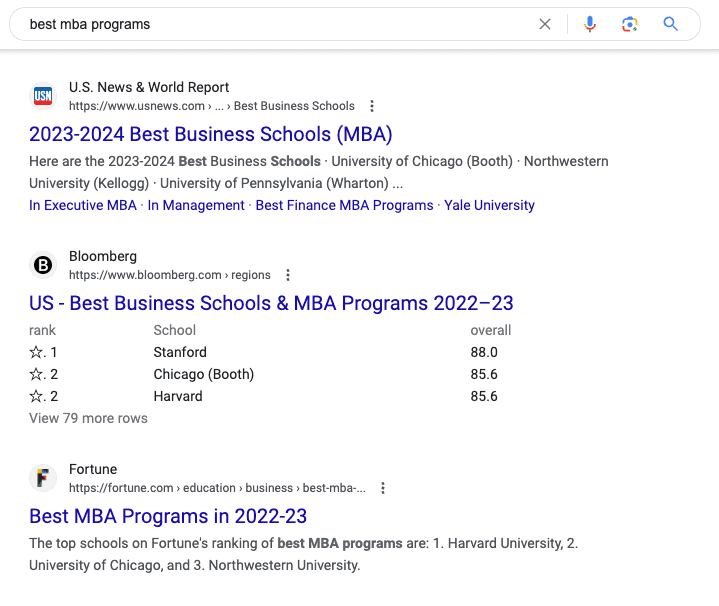This screenshot has width=719, height=606.
Task: Open the 'Best MBA Programs in 2022-23' link
Action: (x=168, y=516)
